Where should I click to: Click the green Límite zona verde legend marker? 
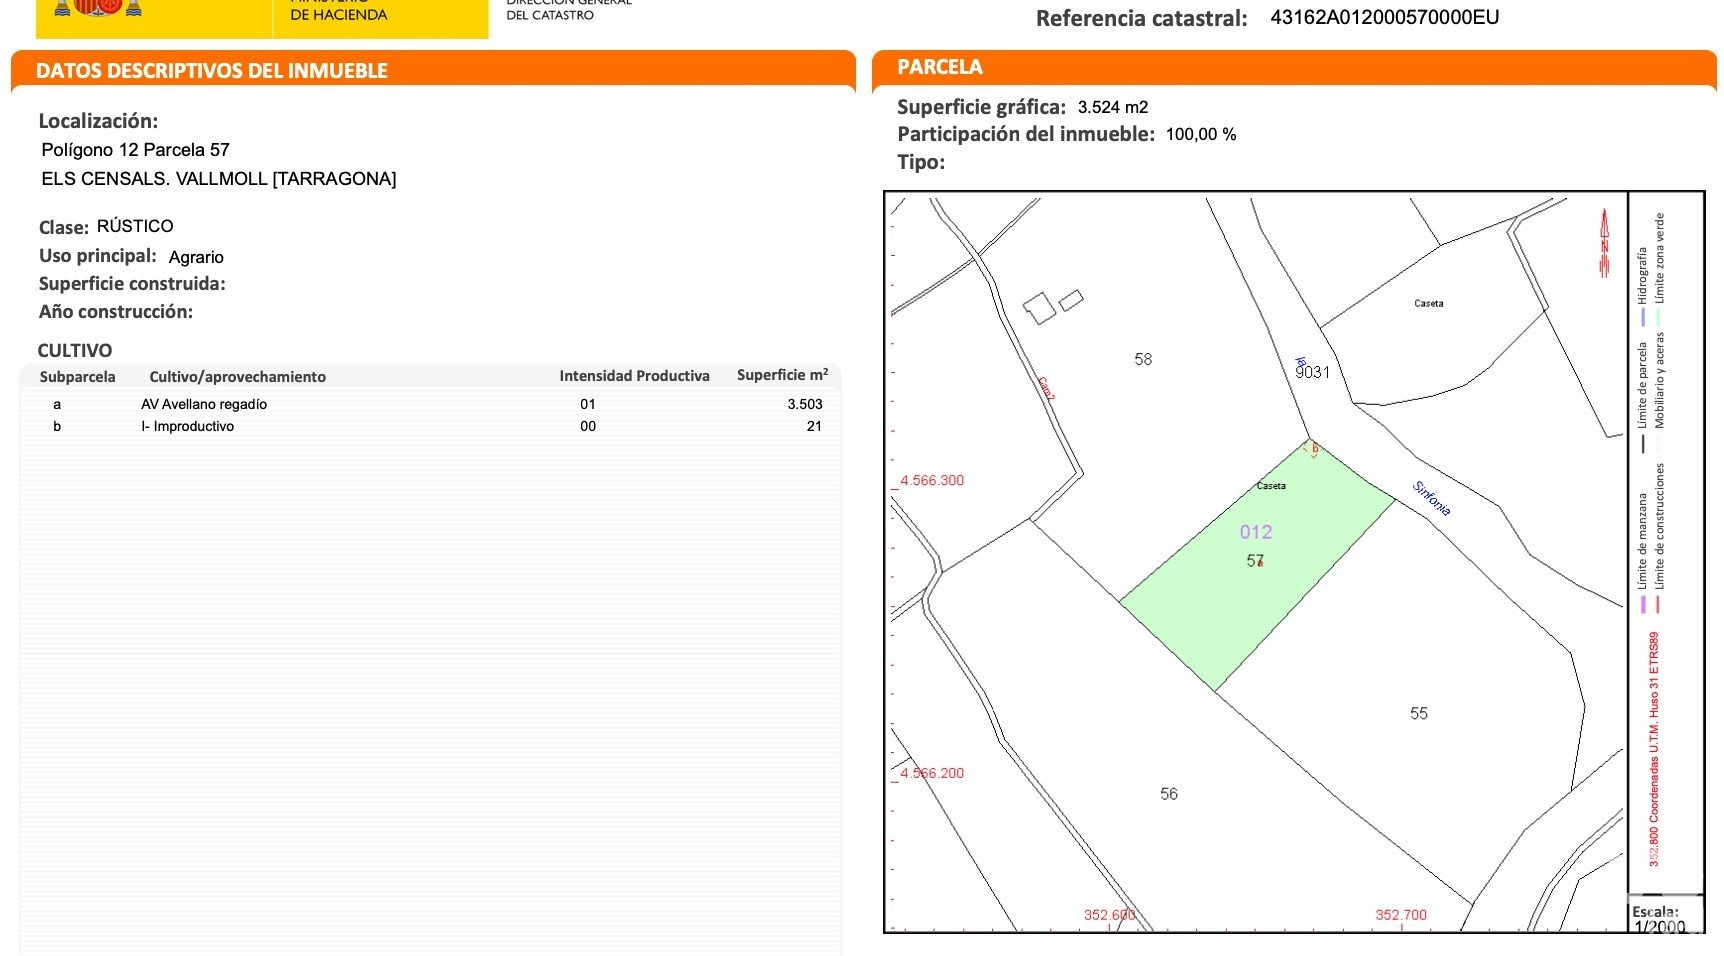1658,318
